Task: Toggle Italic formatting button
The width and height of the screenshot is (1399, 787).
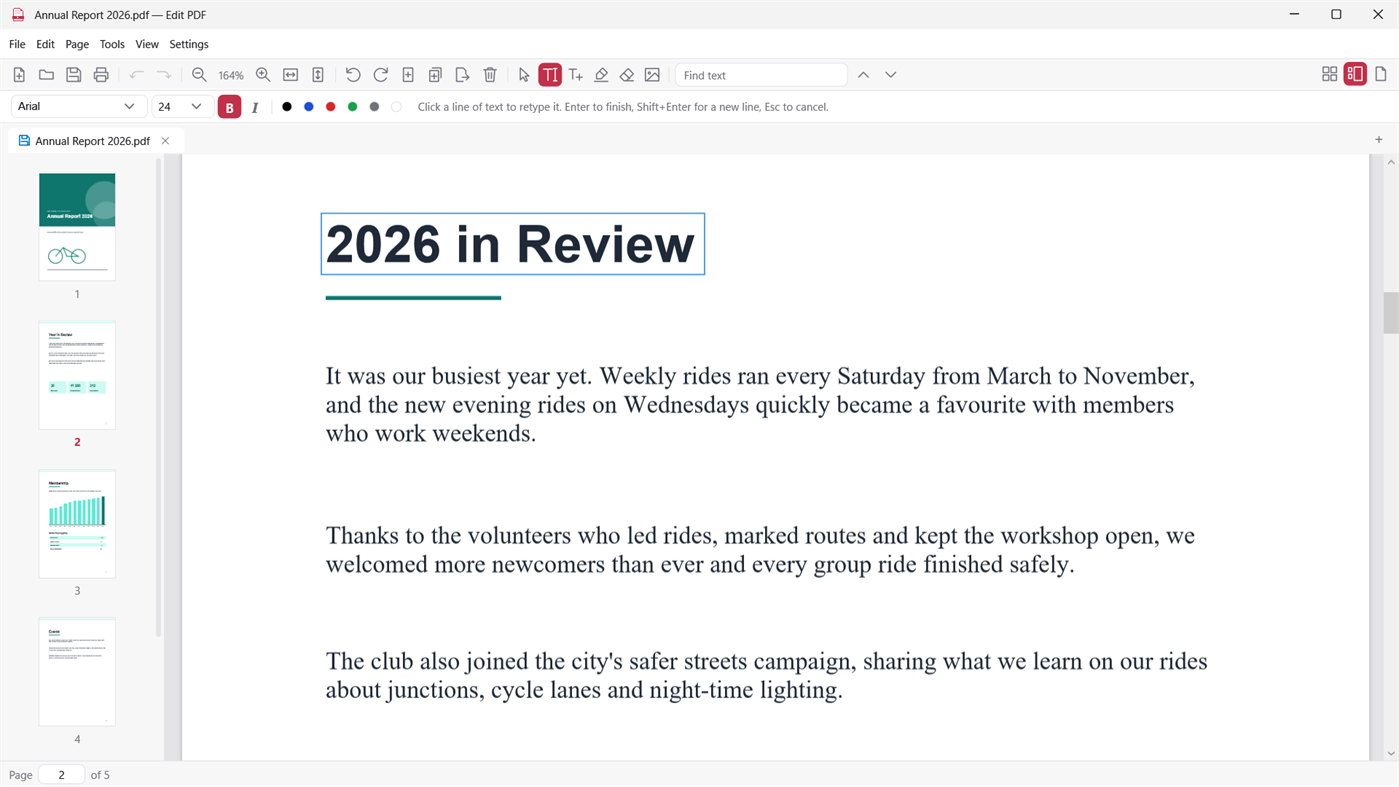Action: 255,107
